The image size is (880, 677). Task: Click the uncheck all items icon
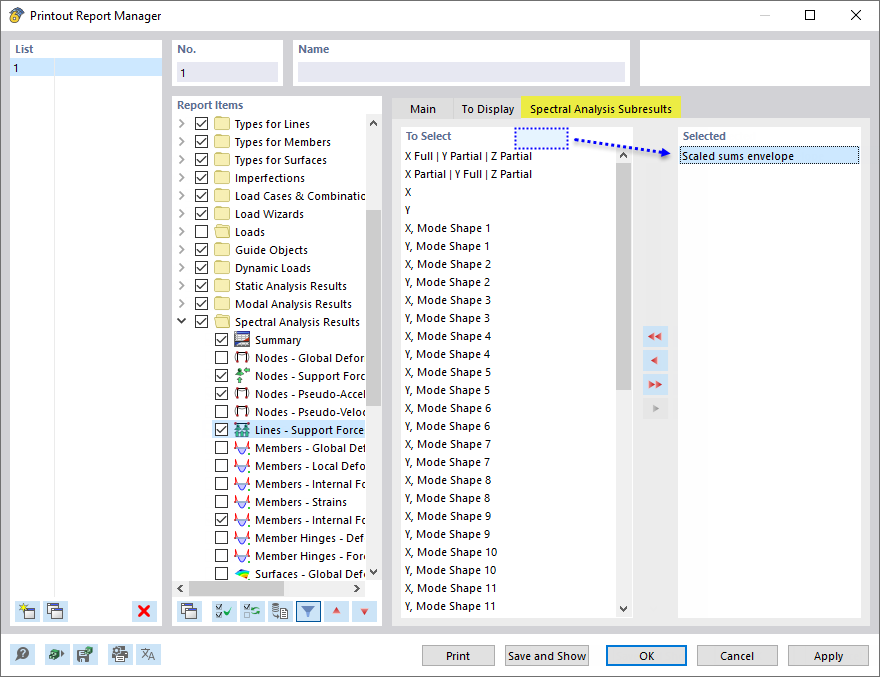[x=252, y=611]
